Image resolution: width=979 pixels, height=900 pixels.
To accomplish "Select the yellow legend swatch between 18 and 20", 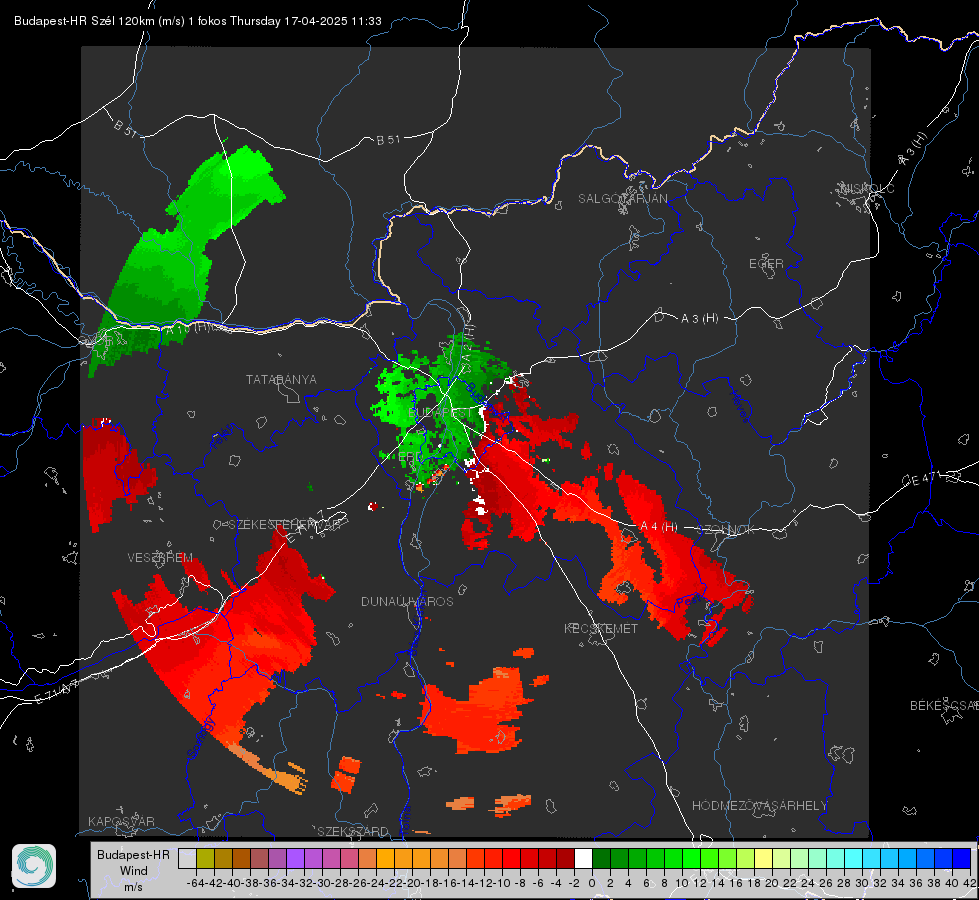I will tap(763, 859).
